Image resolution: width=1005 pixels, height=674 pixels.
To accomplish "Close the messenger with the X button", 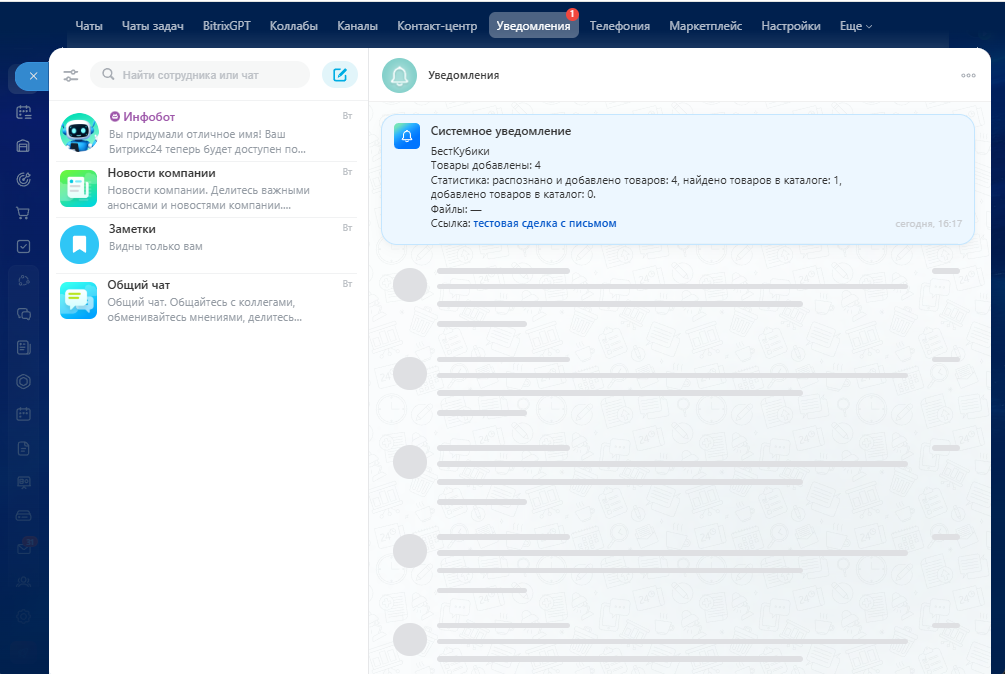I will pos(33,76).
